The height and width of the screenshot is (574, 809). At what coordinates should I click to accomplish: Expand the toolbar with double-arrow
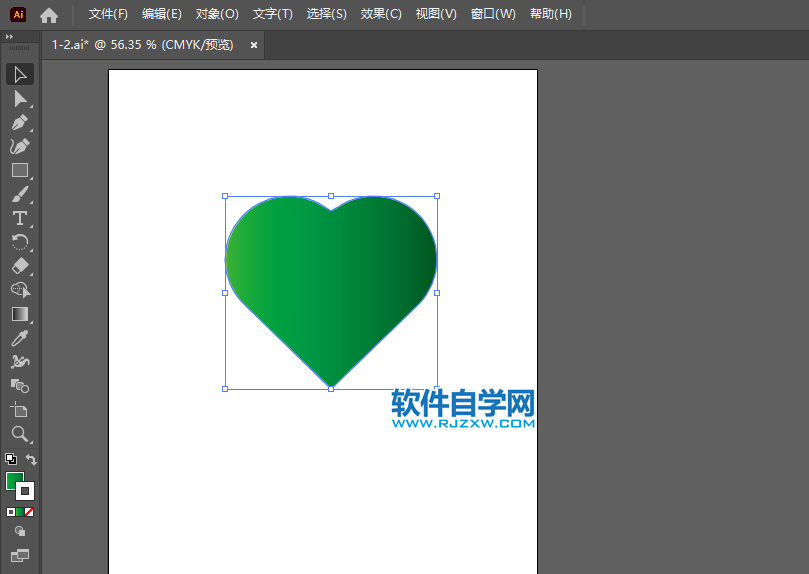point(9,37)
